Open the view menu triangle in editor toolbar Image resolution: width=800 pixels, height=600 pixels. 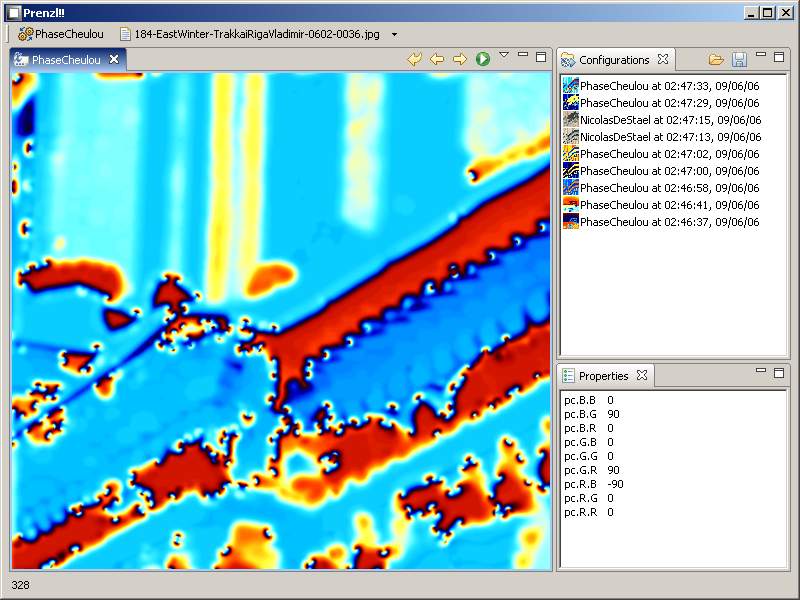504,55
